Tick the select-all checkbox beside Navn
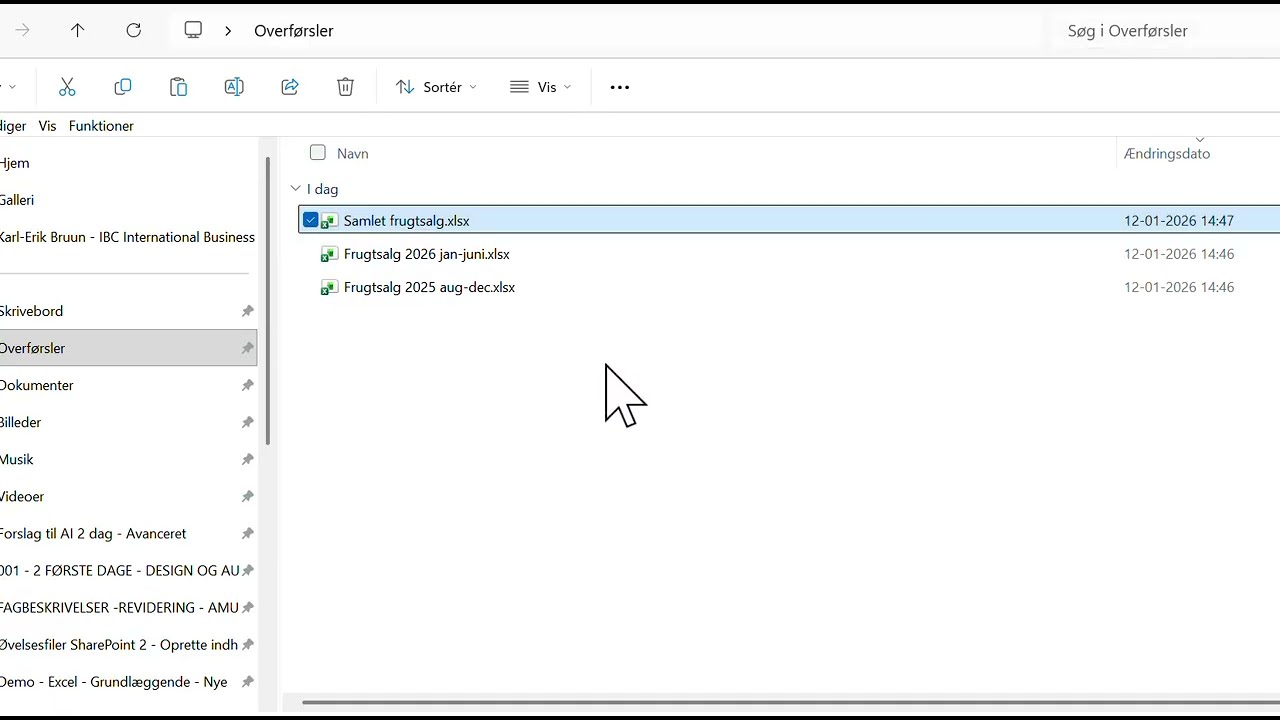1280x720 pixels. point(318,153)
